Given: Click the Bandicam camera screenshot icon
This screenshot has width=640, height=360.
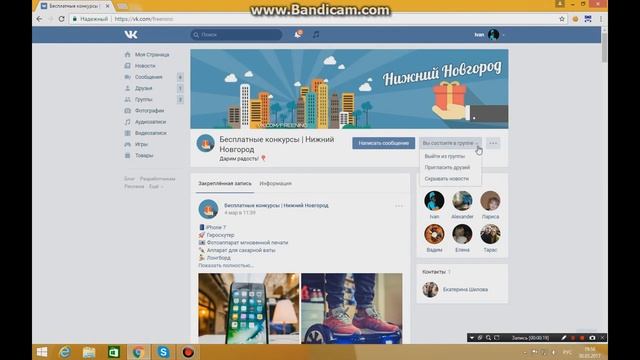Looking at the screenshot, I should (x=592, y=338).
